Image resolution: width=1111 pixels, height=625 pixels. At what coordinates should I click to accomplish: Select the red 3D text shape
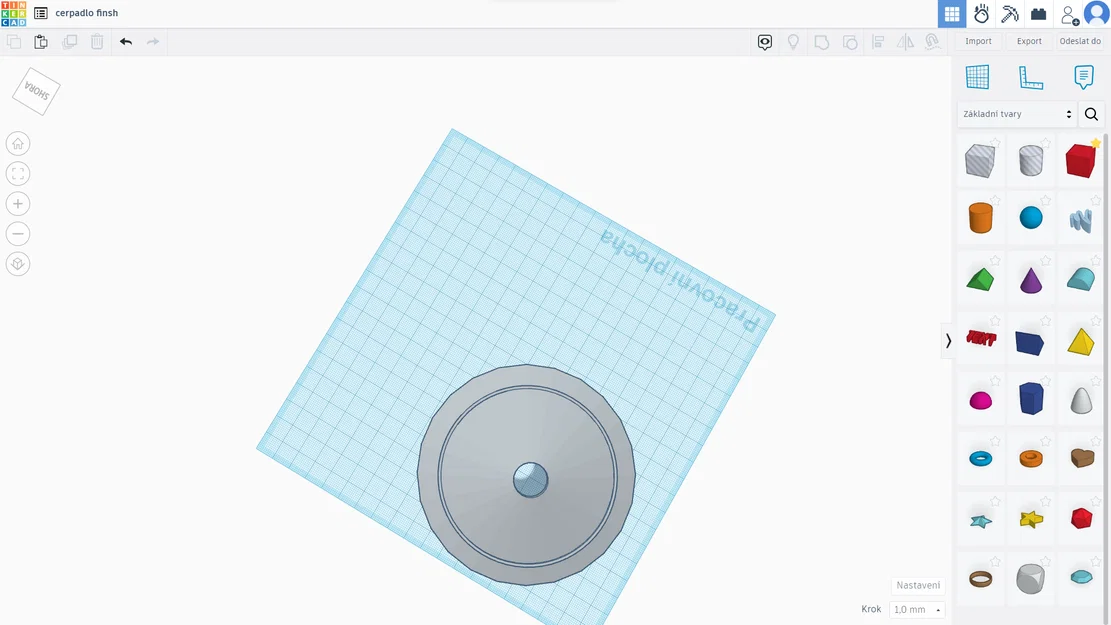981,338
